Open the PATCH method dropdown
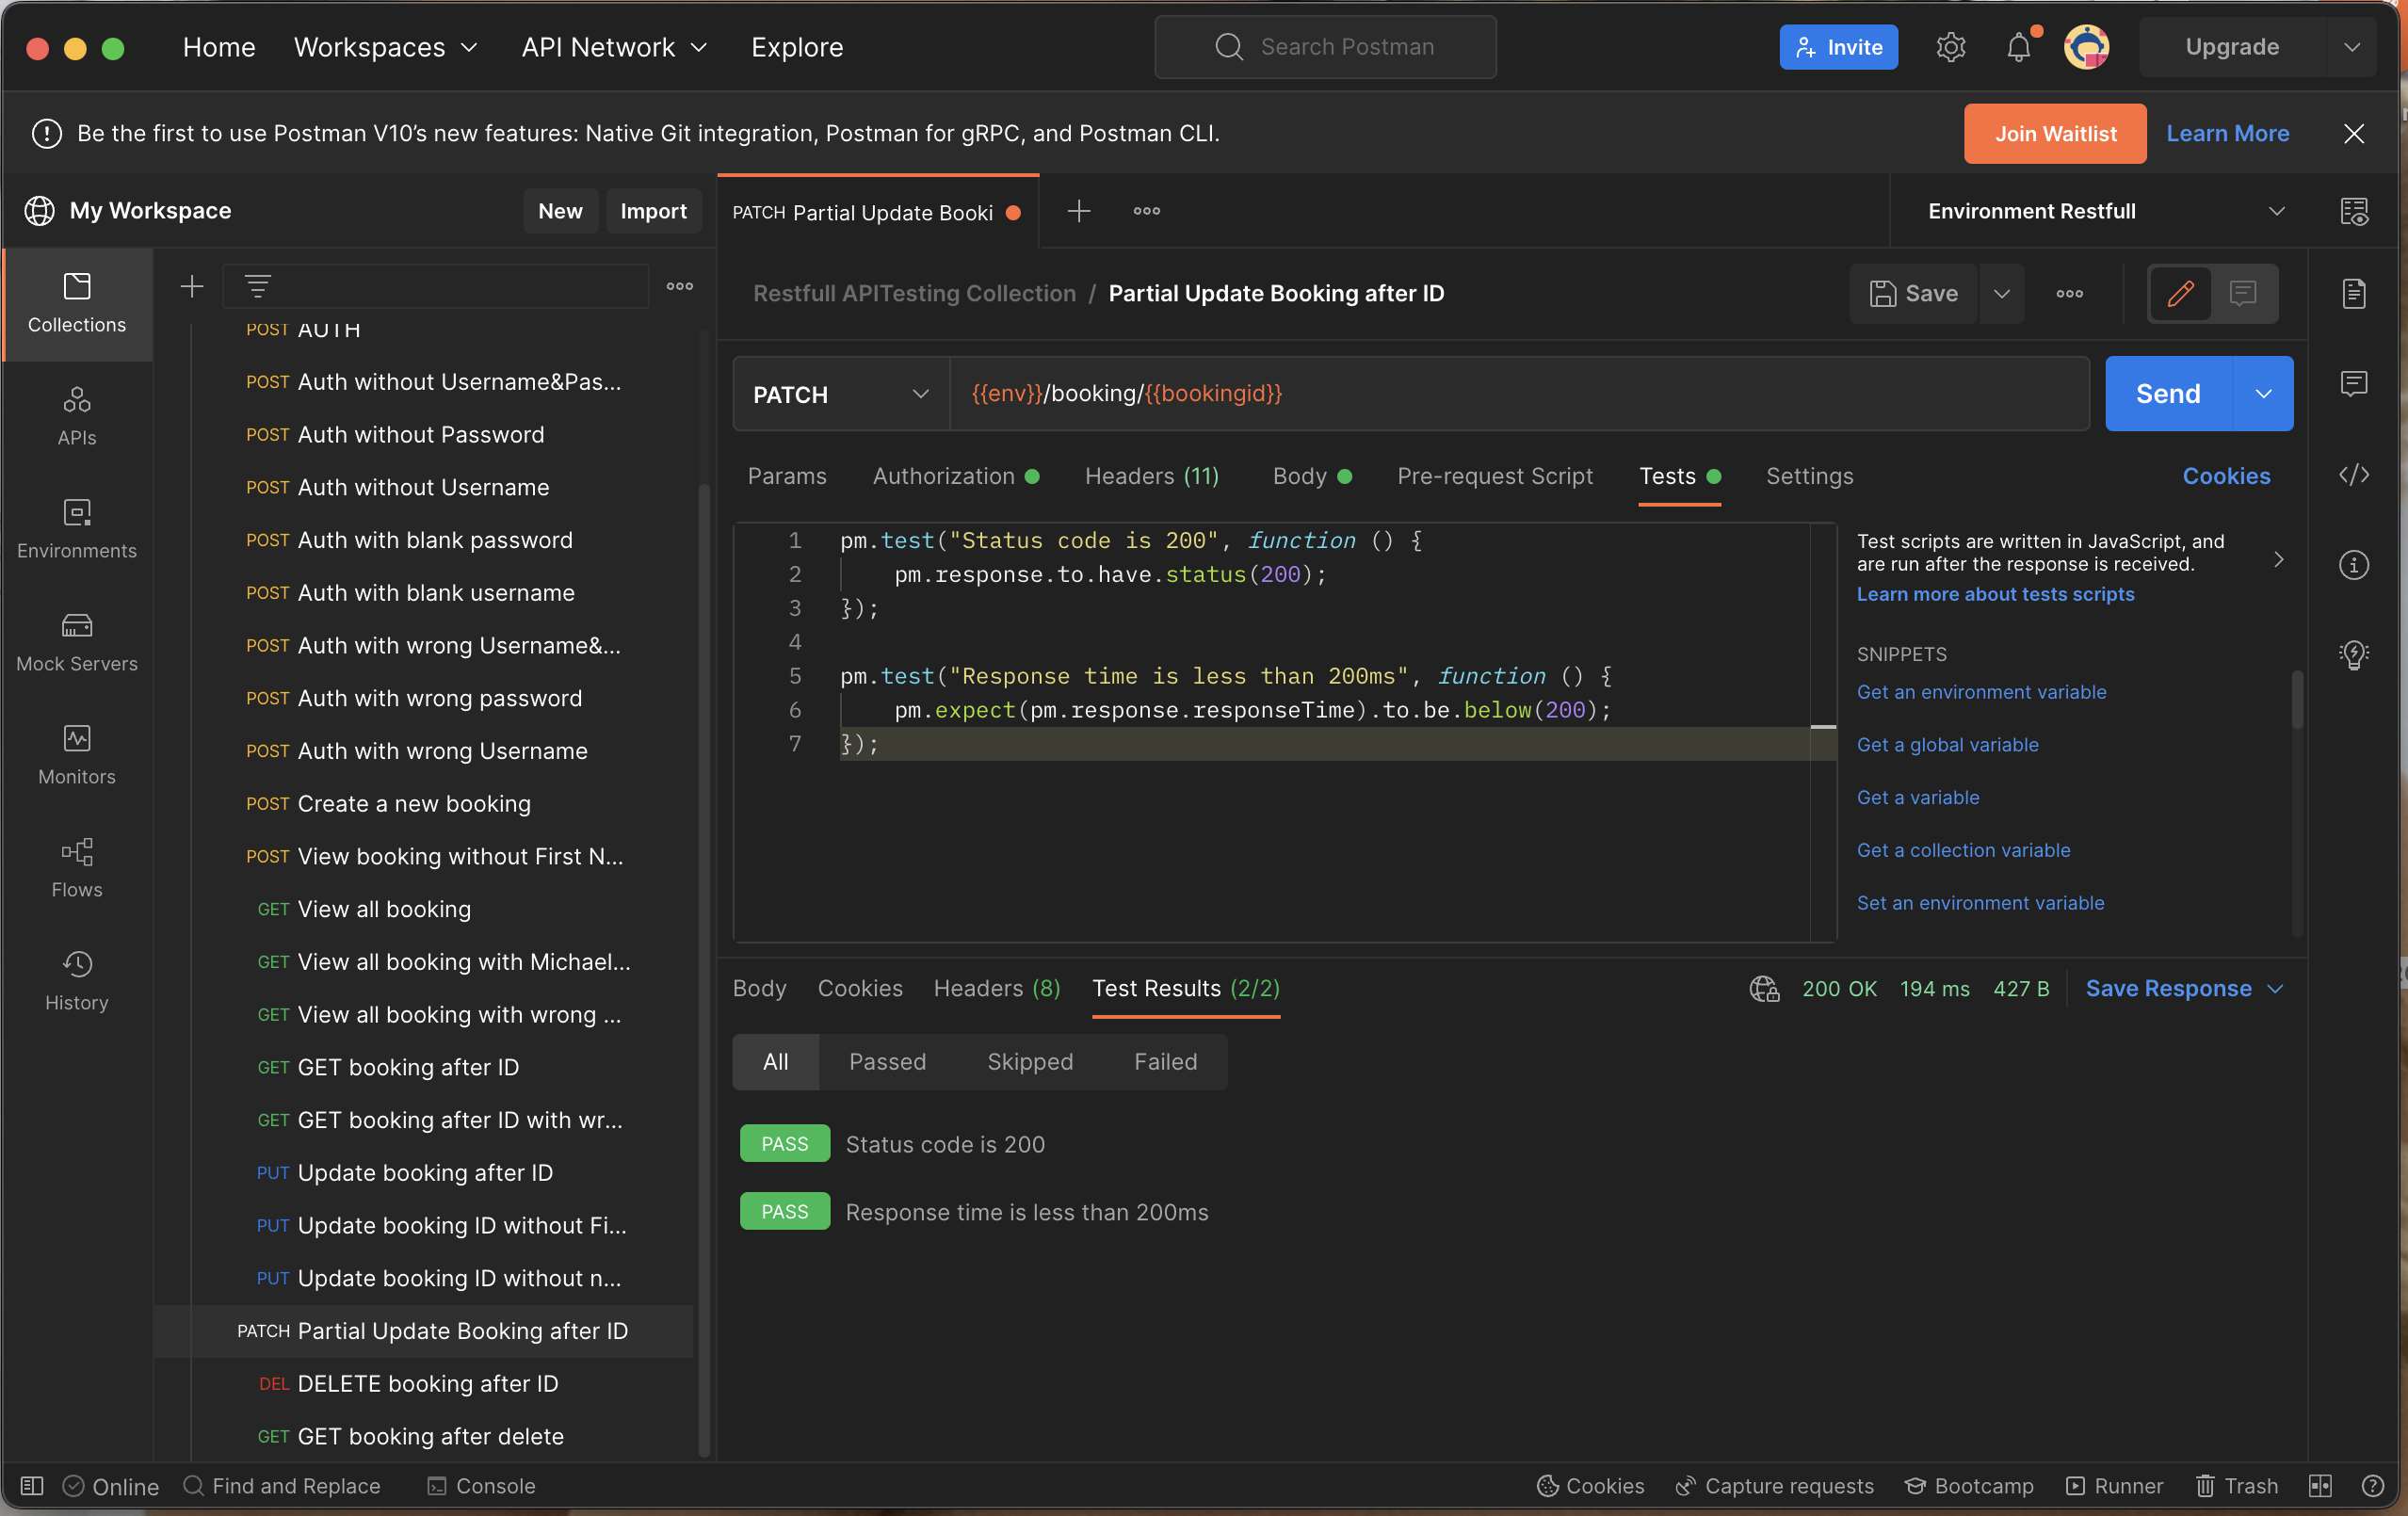The width and height of the screenshot is (2408, 1516). pos(838,394)
